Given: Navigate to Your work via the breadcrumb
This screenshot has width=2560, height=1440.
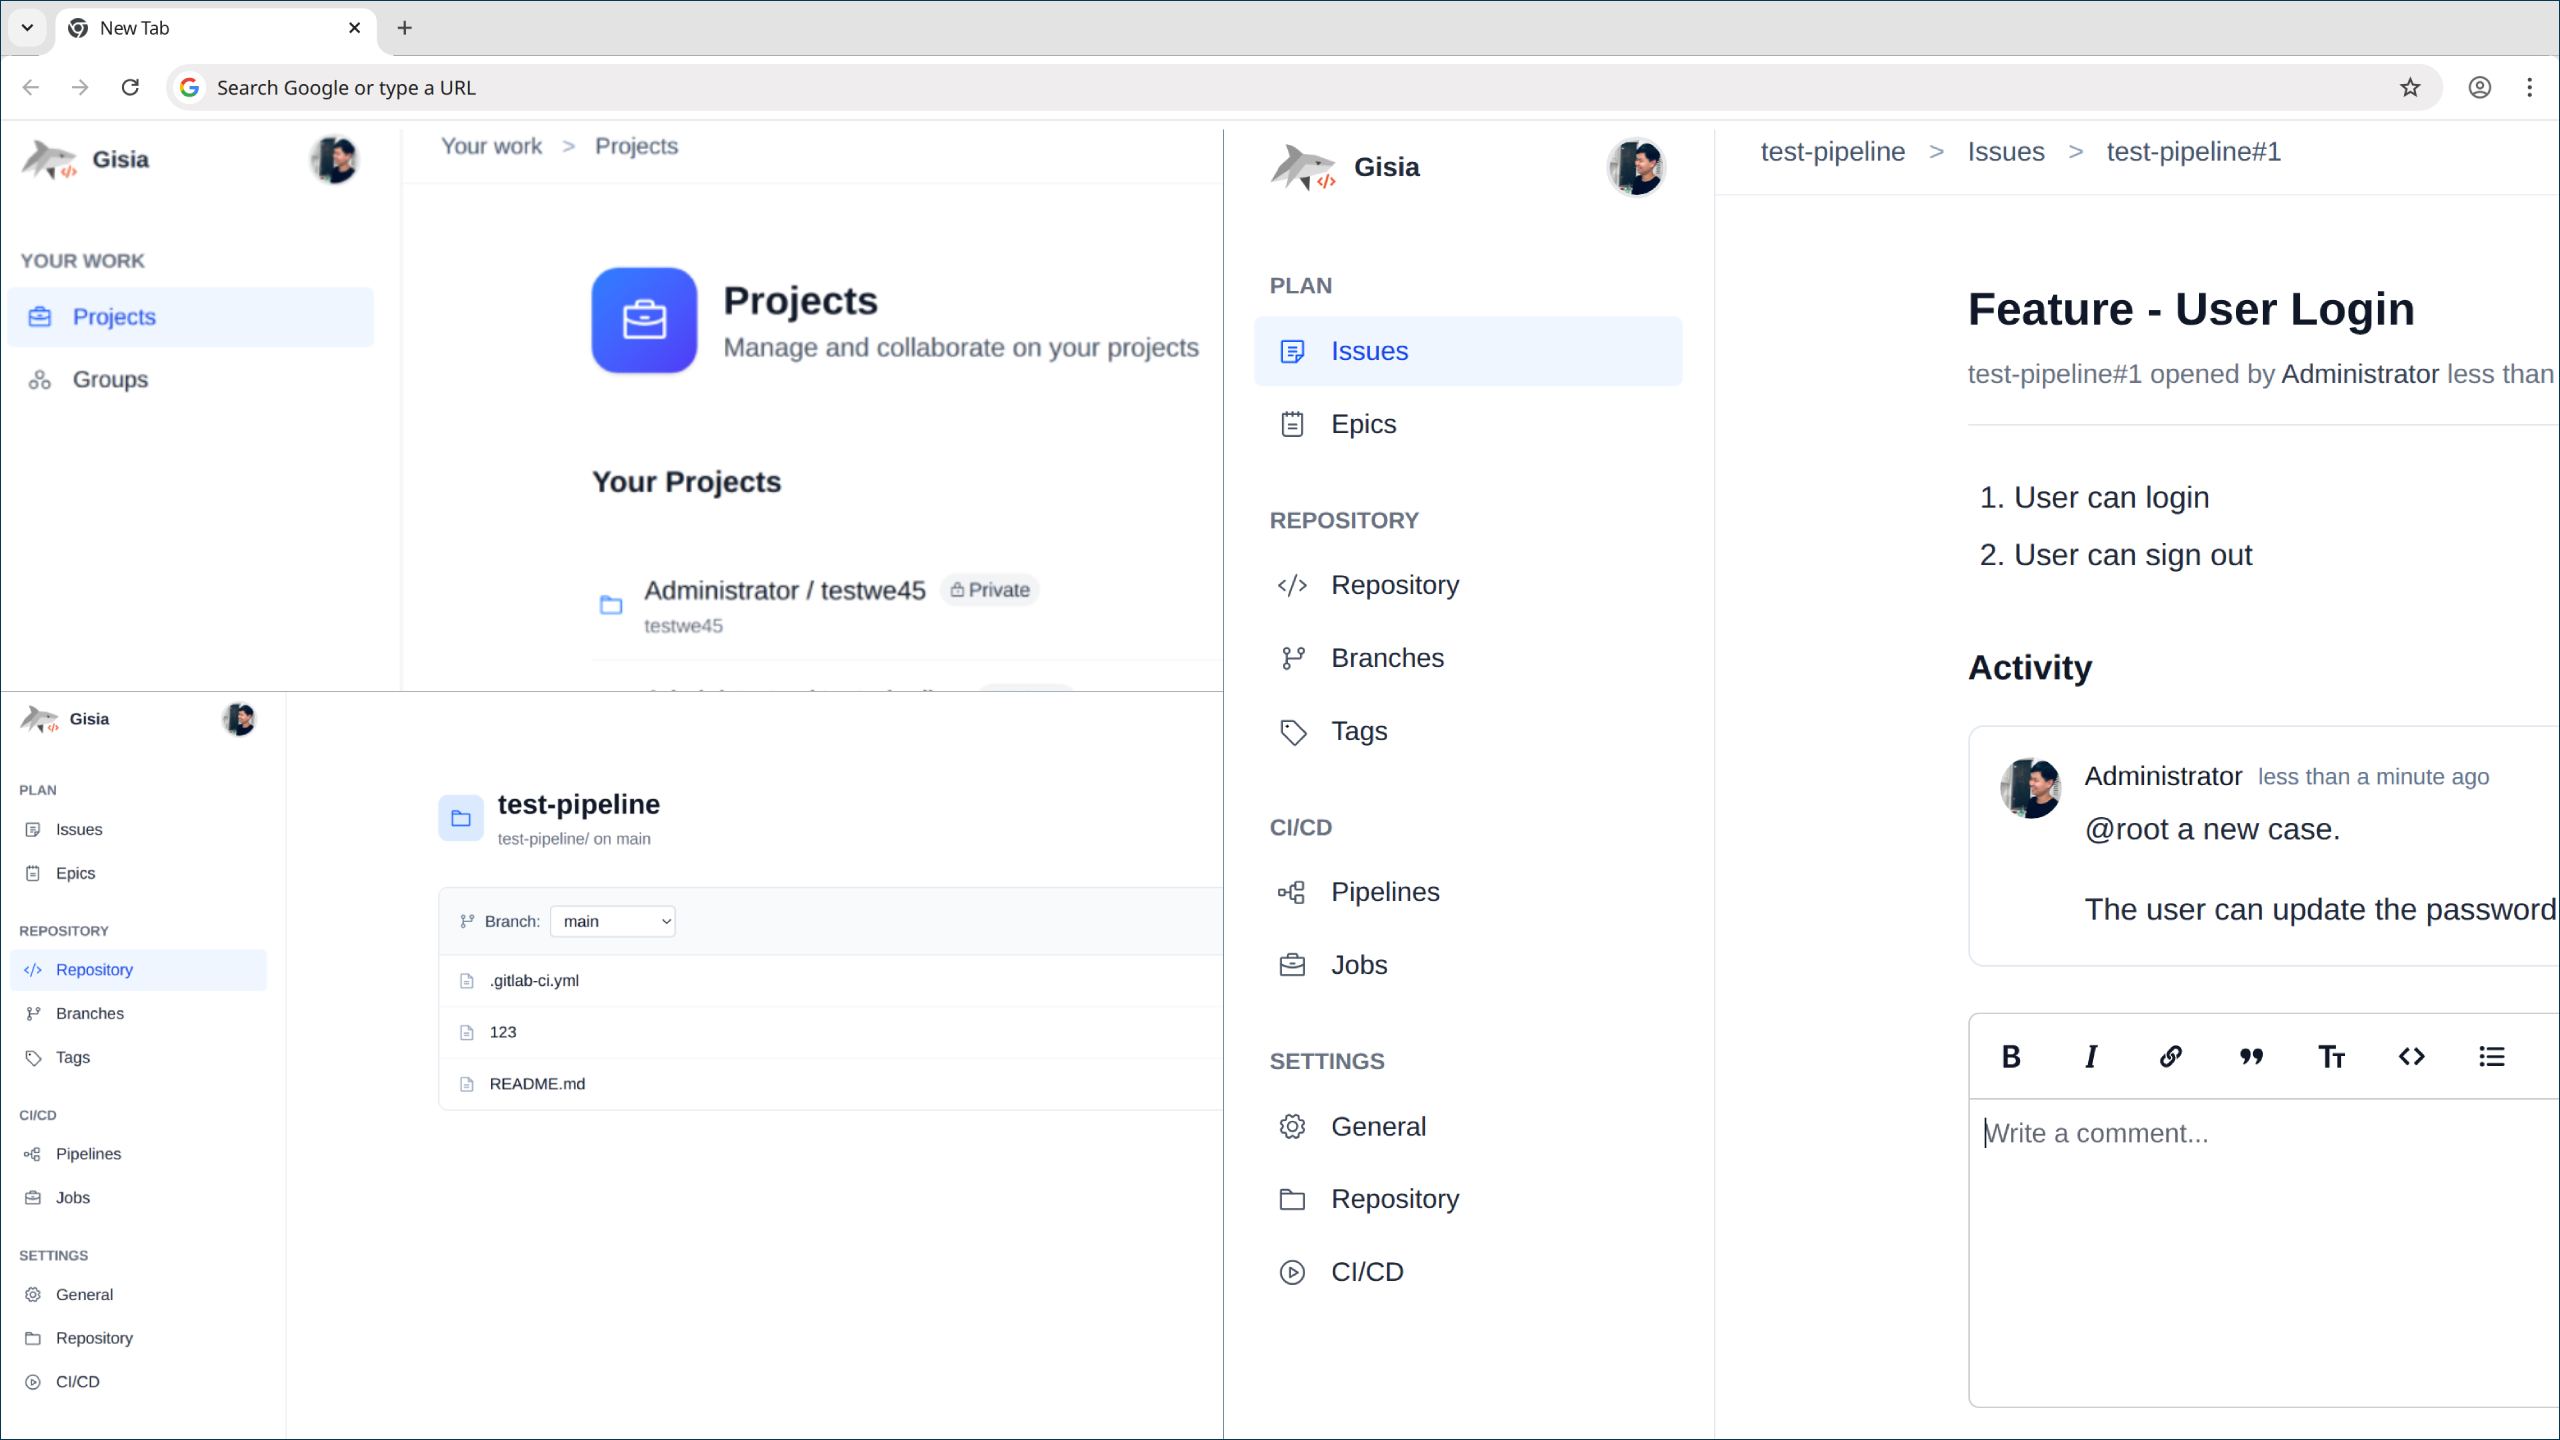Looking at the screenshot, I should tap(491, 146).
